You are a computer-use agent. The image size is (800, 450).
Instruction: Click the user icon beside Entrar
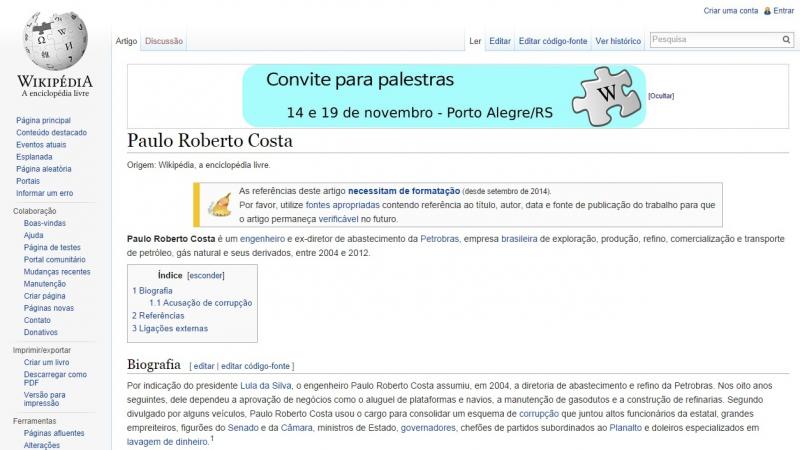coord(767,11)
